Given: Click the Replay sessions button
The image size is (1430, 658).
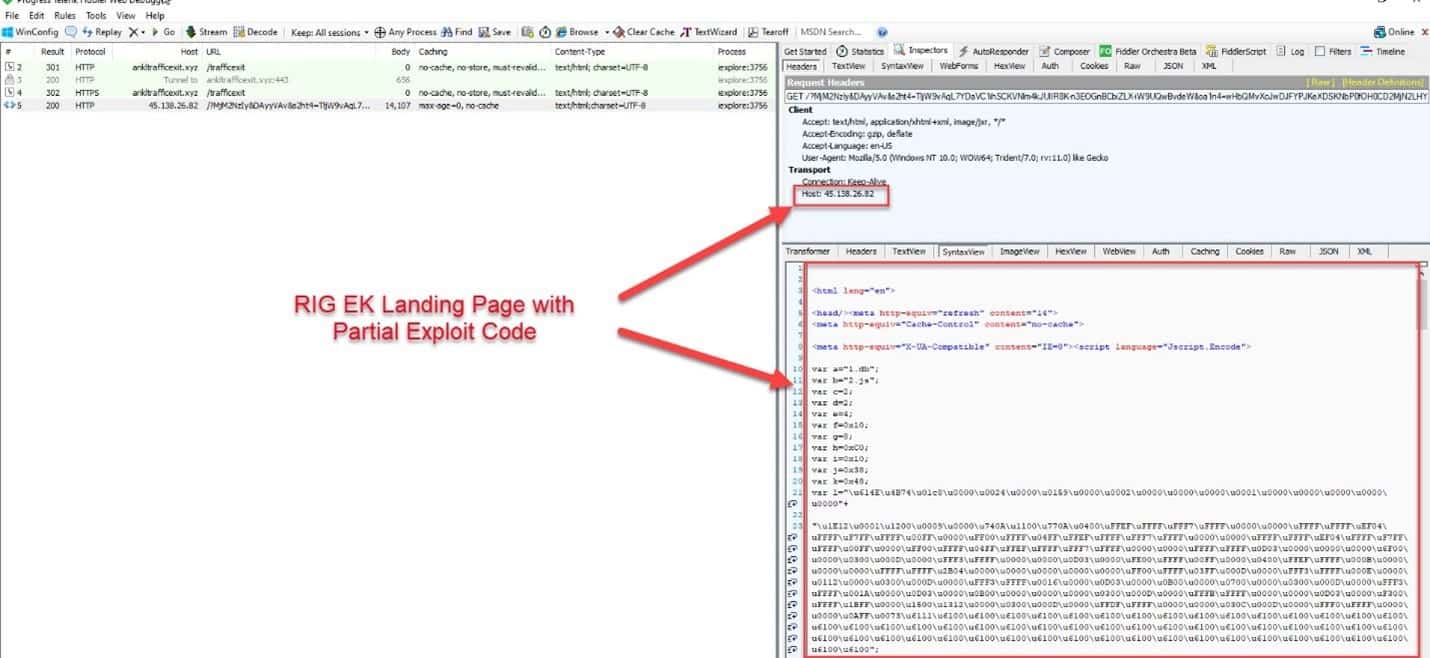Looking at the screenshot, I should [102, 32].
